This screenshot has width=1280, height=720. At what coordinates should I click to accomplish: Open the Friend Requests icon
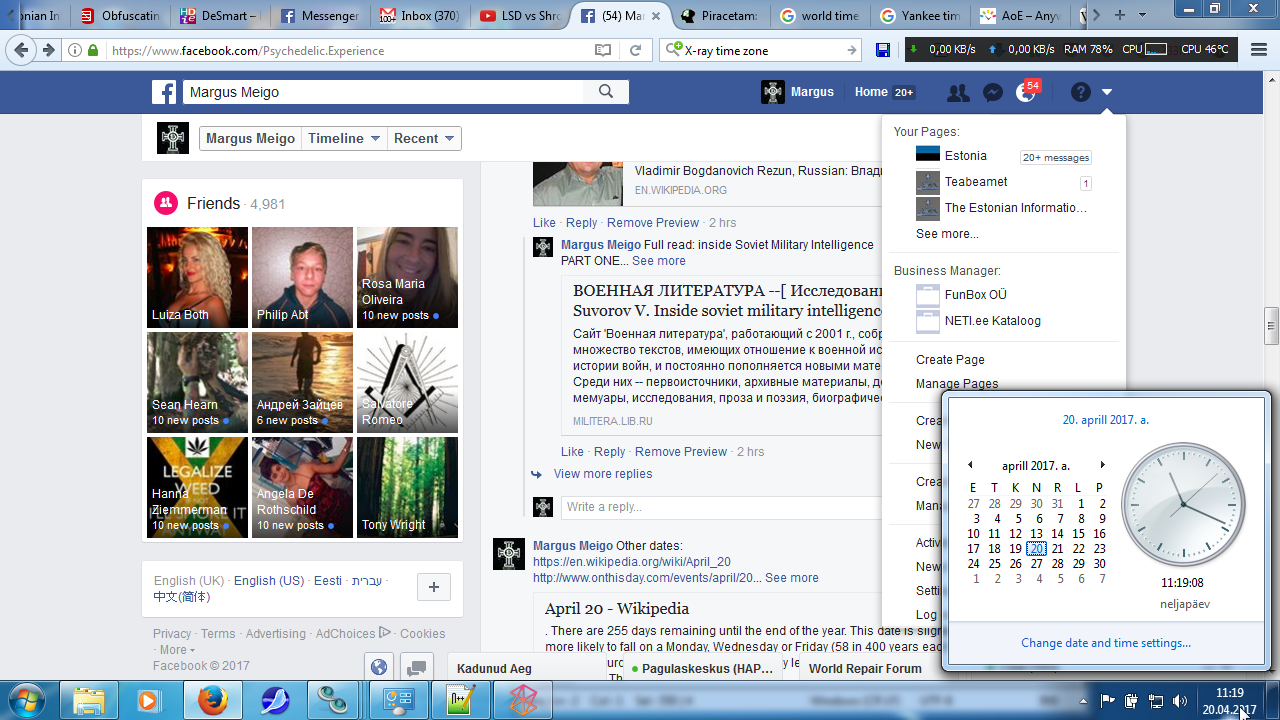point(958,93)
